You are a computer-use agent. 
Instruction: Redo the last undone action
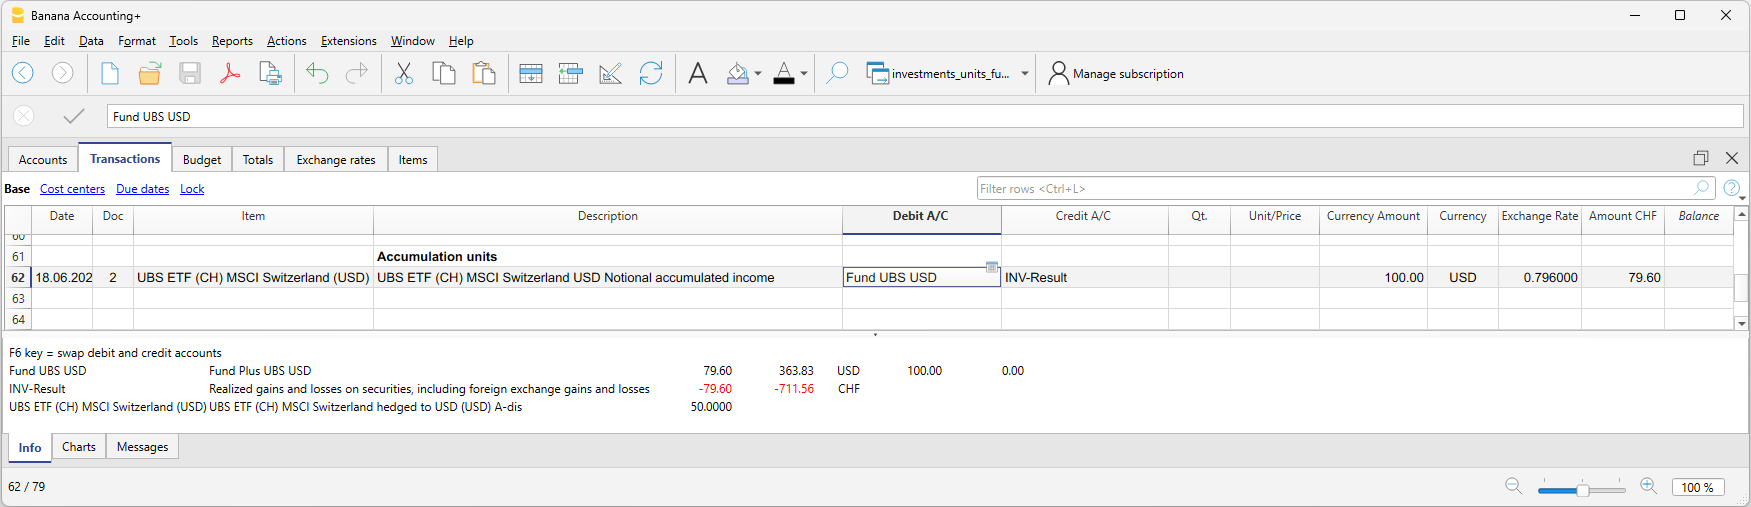pos(357,73)
